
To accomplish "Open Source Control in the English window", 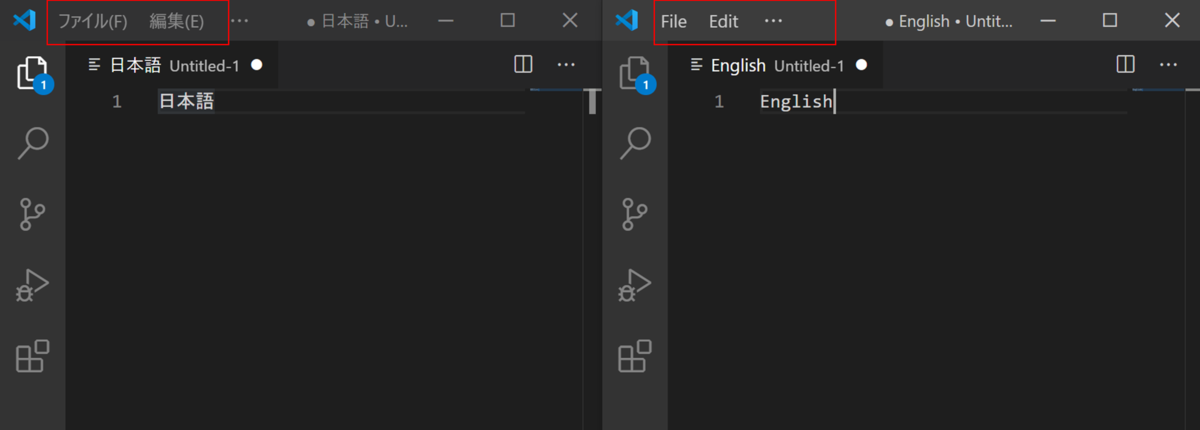I will click(x=635, y=215).
